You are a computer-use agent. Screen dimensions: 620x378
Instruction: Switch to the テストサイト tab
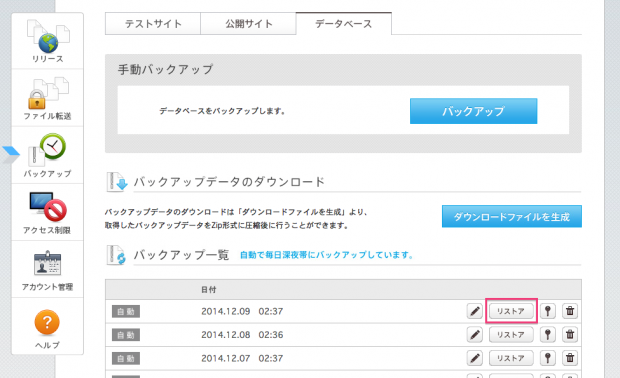point(153,24)
